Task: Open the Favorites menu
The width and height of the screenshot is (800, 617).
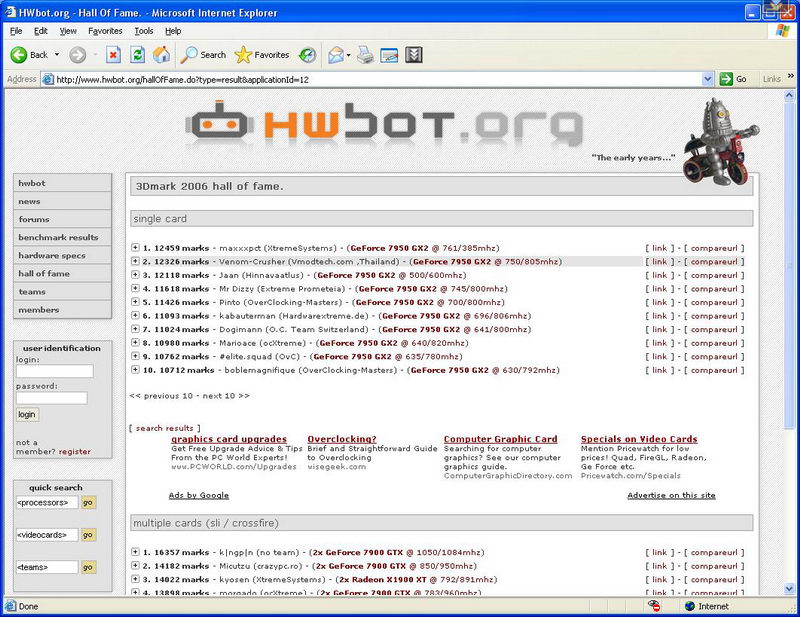Action: pyautogui.click(x=105, y=31)
